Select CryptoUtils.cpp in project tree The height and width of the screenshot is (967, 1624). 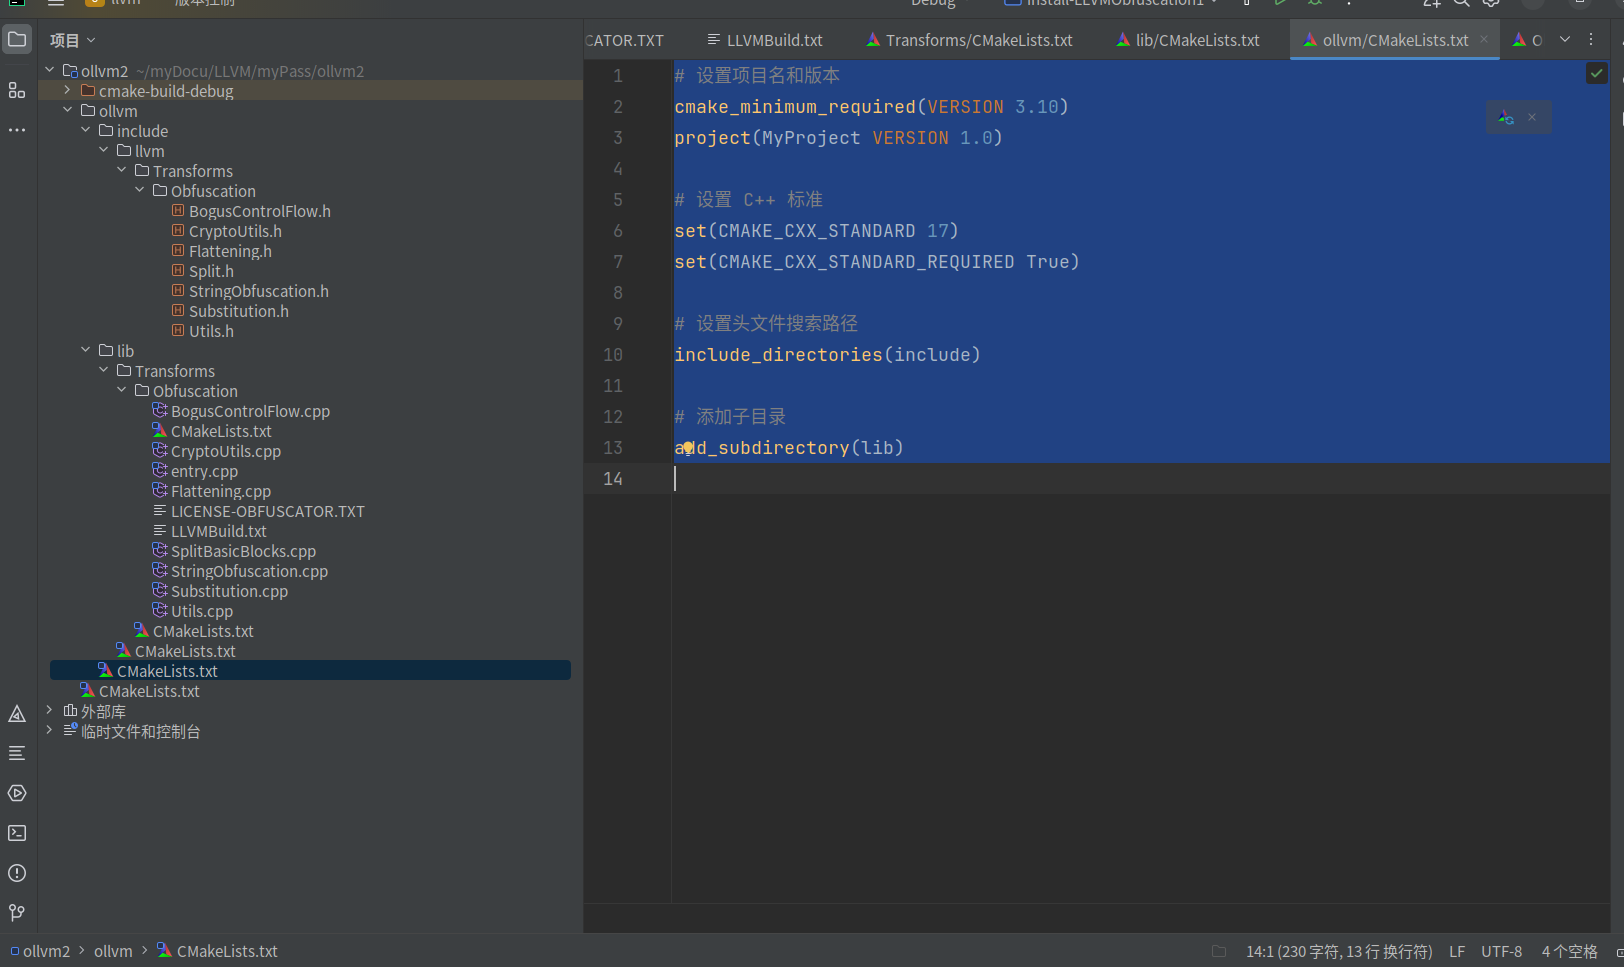point(217,451)
